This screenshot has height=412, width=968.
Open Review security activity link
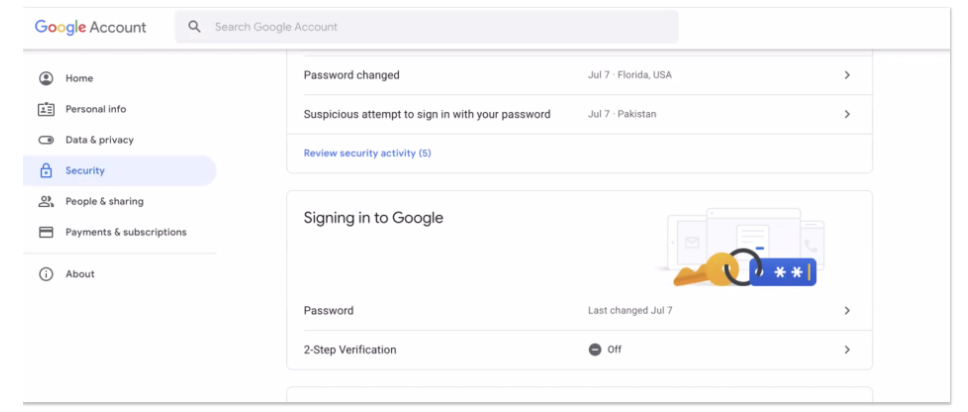[x=367, y=153]
